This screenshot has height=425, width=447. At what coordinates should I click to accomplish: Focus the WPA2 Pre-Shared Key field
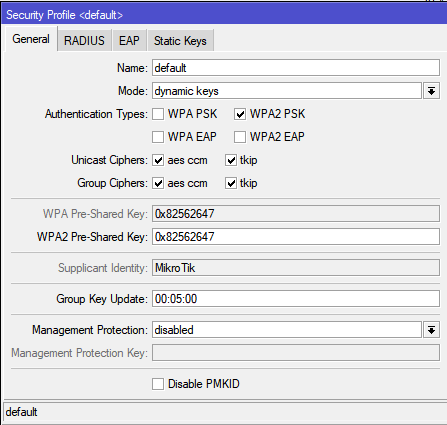pos(296,237)
